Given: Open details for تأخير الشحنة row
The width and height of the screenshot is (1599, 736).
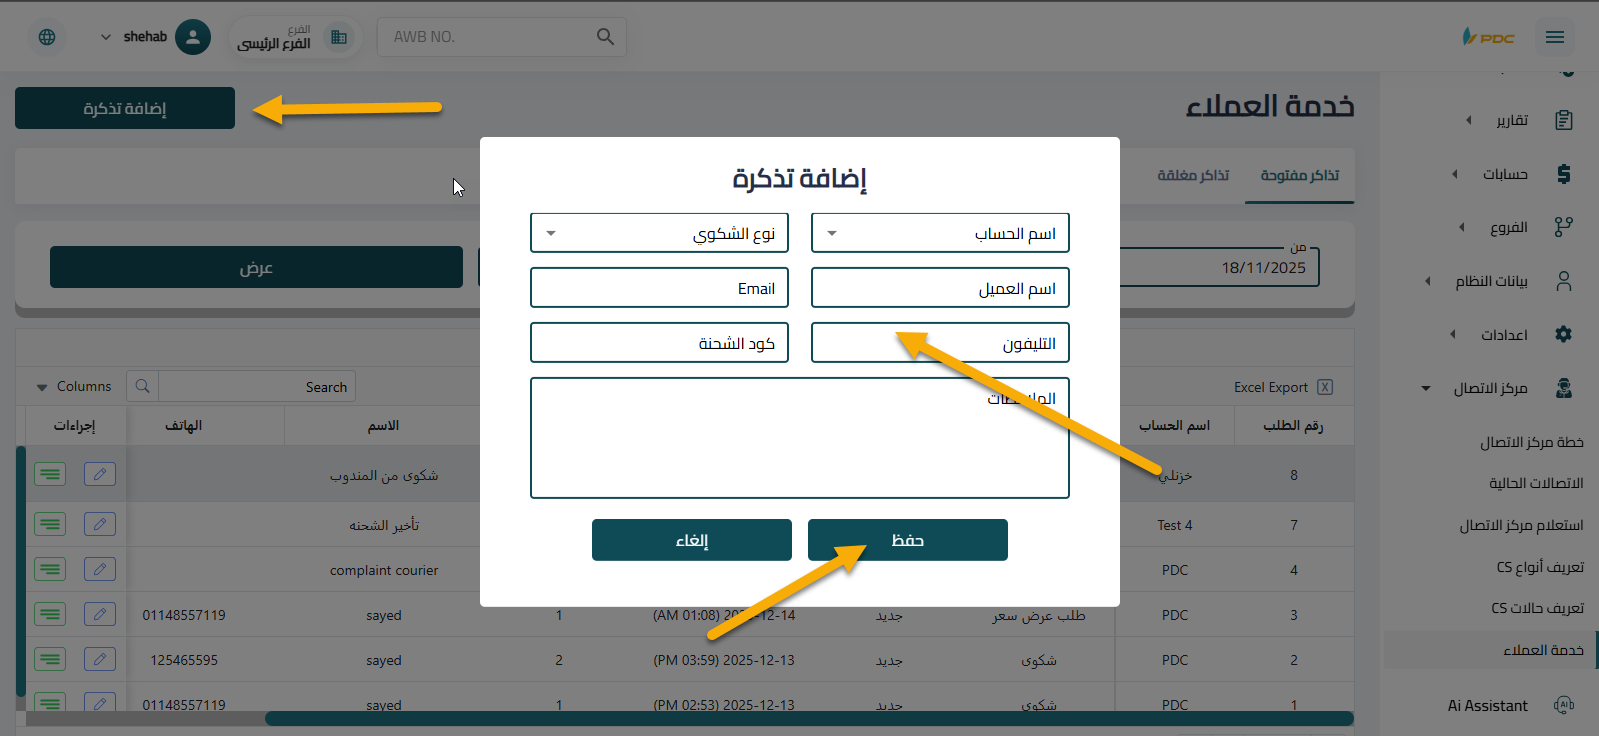Looking at the screenshot, I should pos(50,524).
